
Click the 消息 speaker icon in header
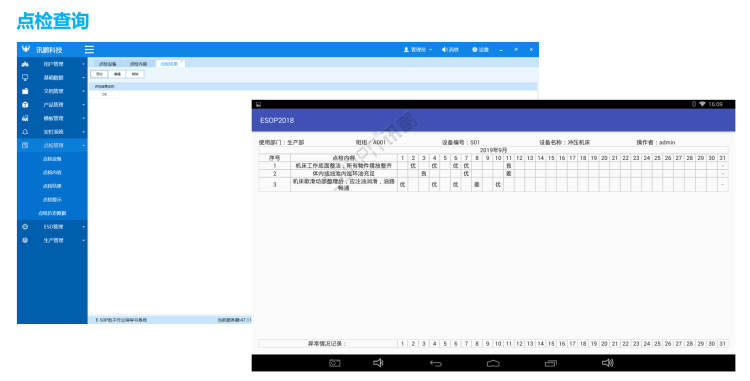(x=444, y=50)
